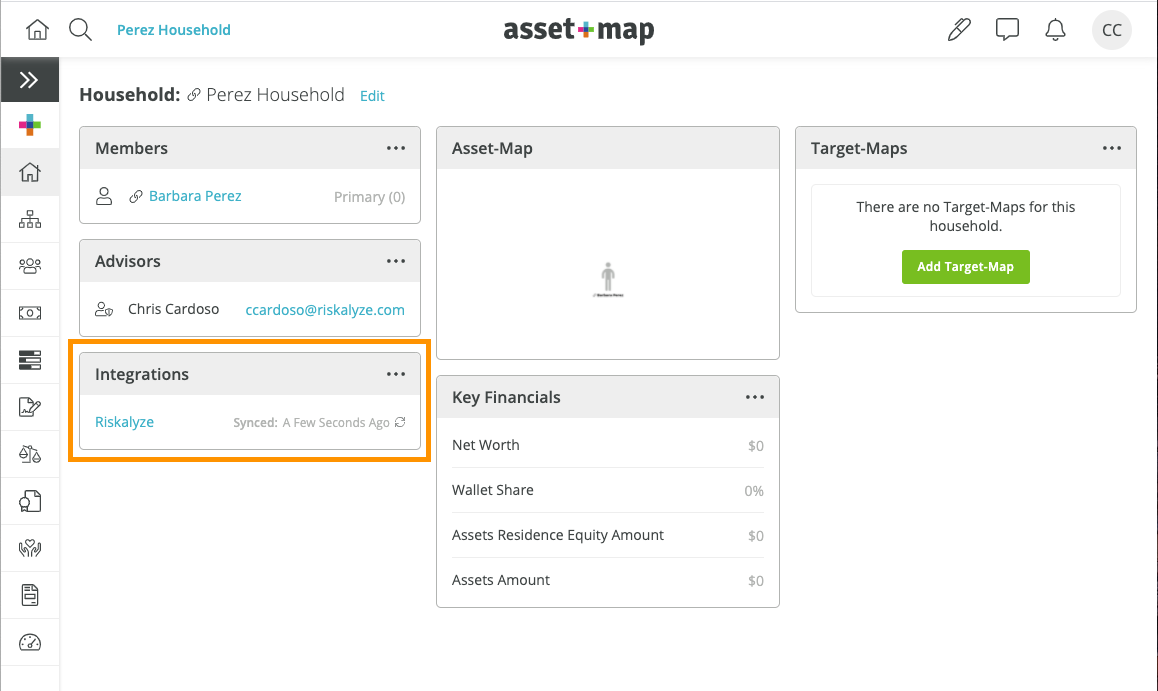Open the chat bubble icon in header

pos(1007,29)
